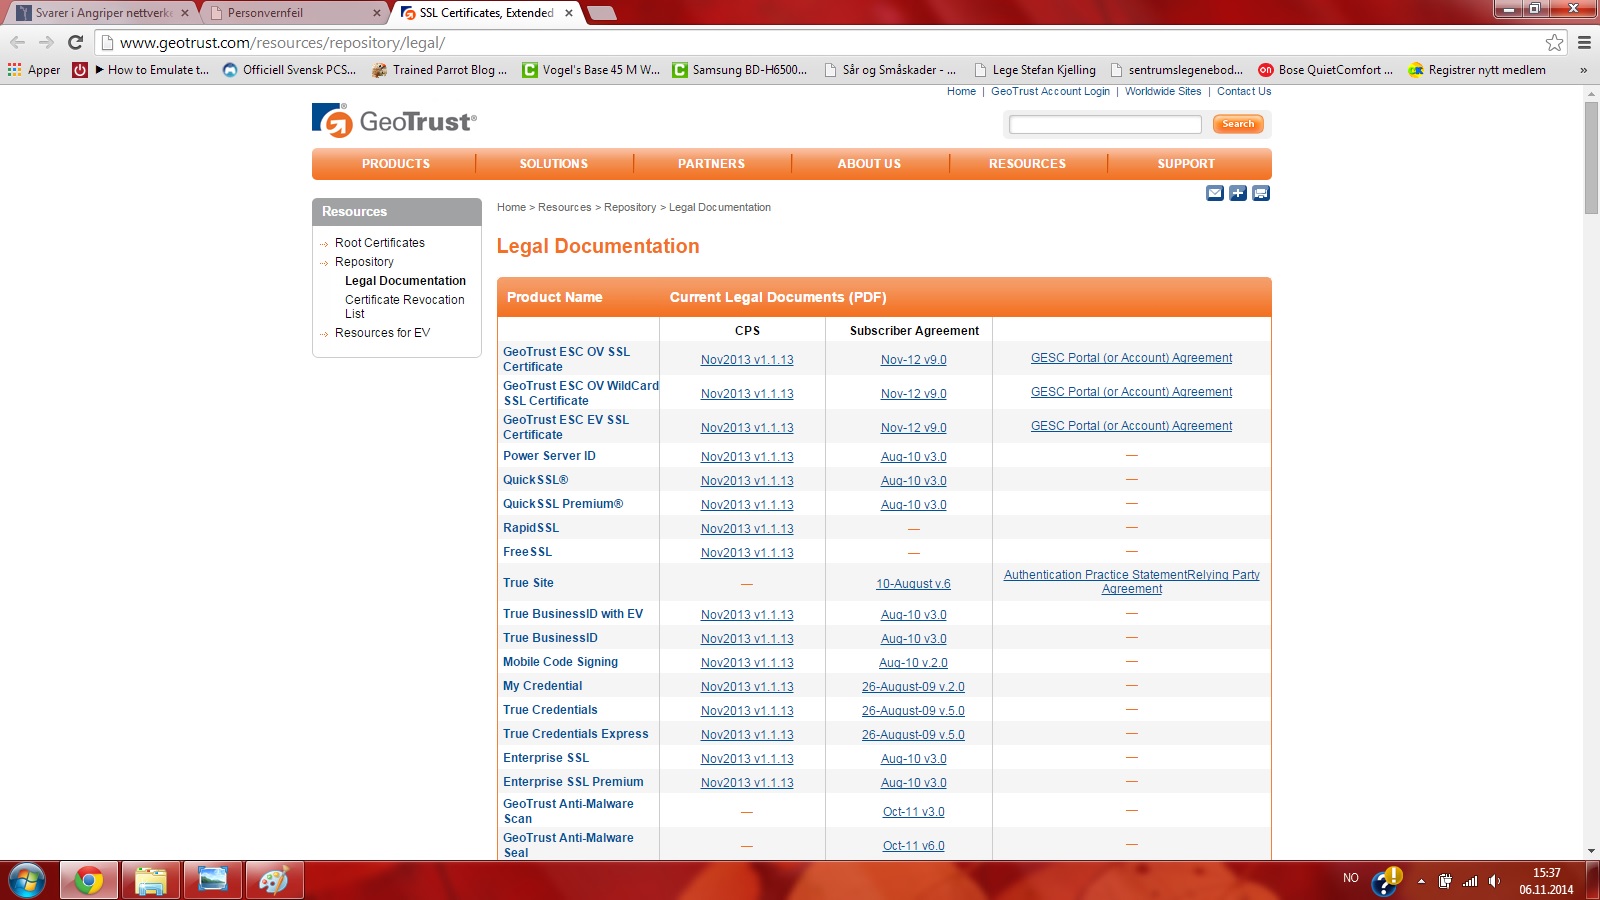Open Windows Explorer from the taskbar

pyautogui.click(x=151, y=881)
